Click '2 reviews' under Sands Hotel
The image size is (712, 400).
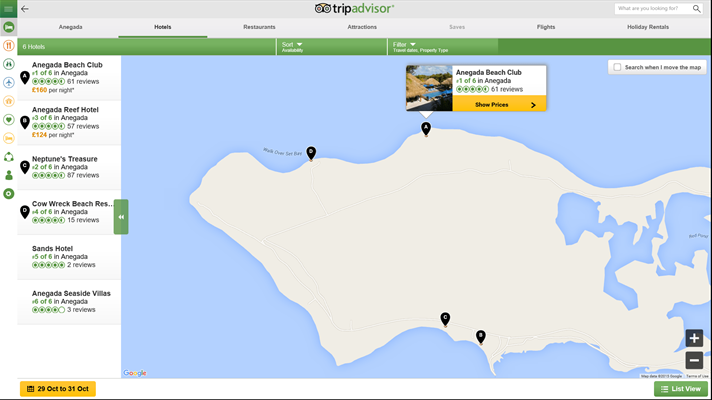(81, 265)
